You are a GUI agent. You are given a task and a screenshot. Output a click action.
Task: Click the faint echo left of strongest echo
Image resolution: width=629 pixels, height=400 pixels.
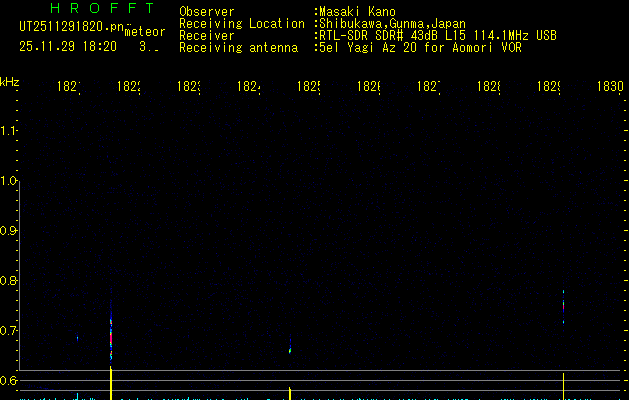coord(77,338)
